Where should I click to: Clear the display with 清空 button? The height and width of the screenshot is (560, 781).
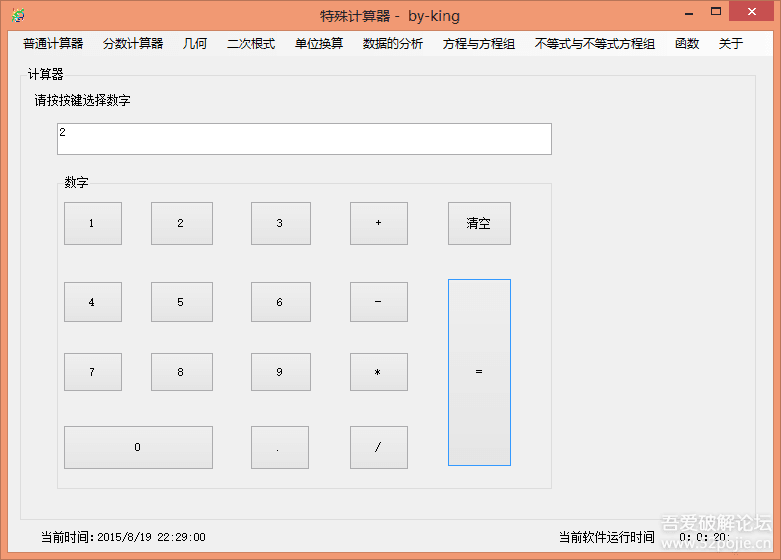[x=479, y=223]
